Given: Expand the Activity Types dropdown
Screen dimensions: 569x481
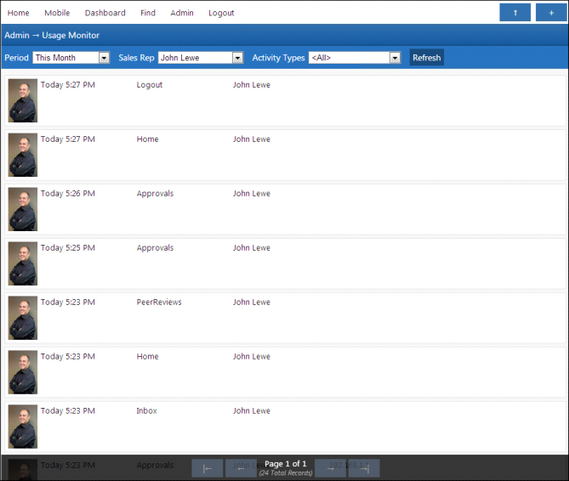Looking at the screenshot, I should 355,58.
